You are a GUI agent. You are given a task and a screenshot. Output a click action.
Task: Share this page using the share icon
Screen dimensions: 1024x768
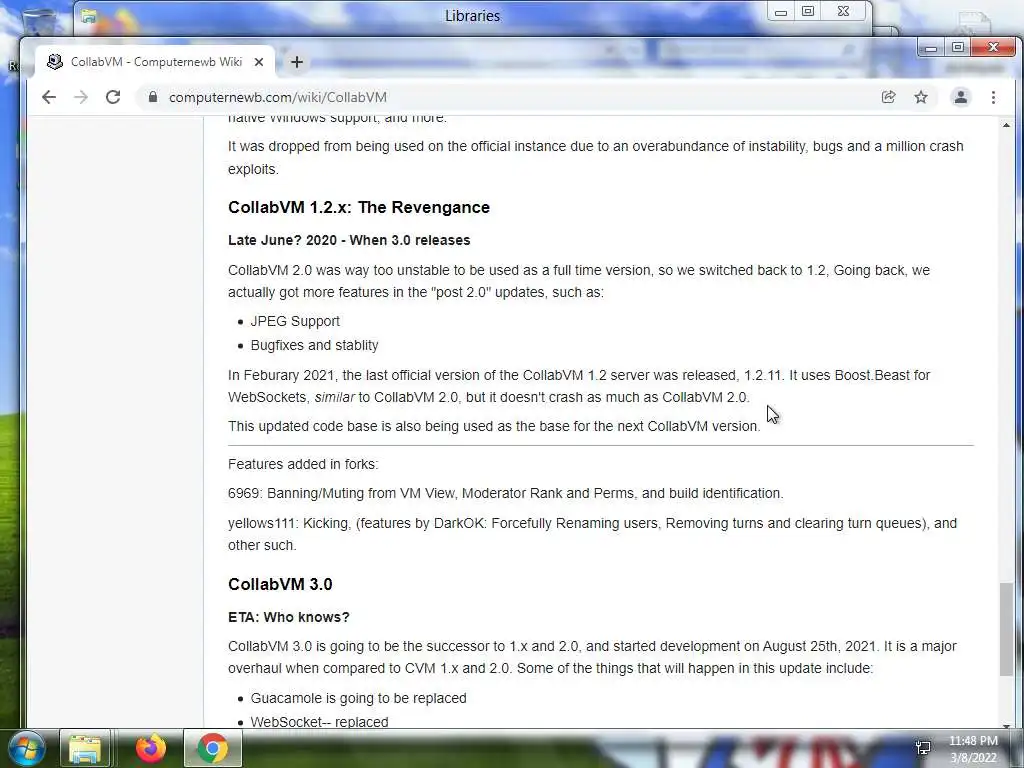888,97
